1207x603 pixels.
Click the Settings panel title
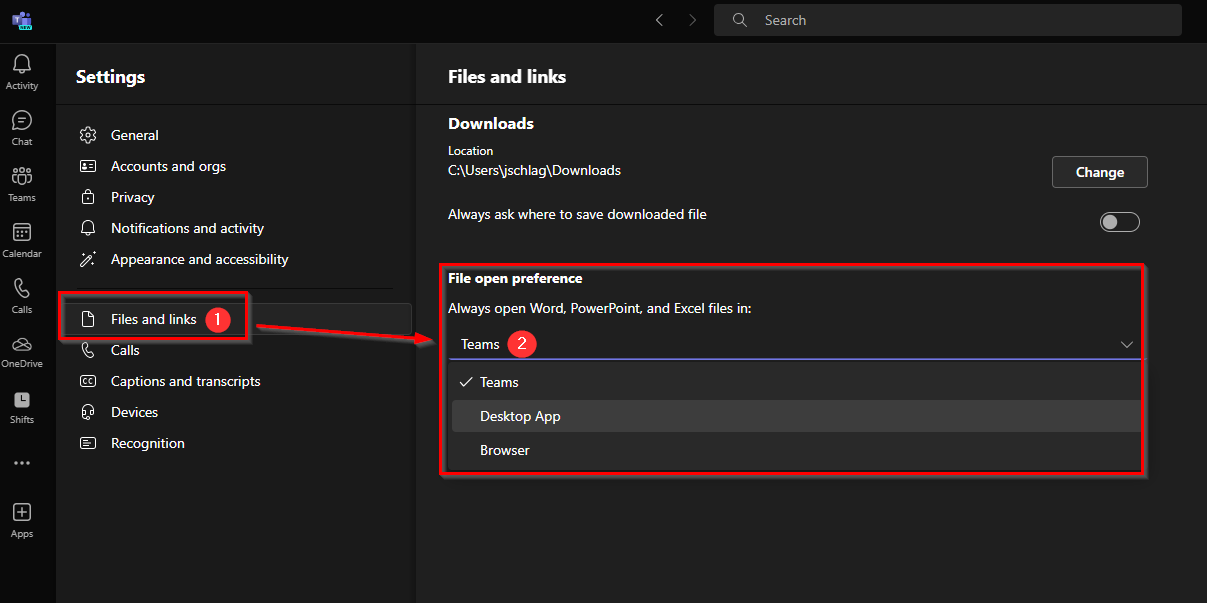point(111,77)
